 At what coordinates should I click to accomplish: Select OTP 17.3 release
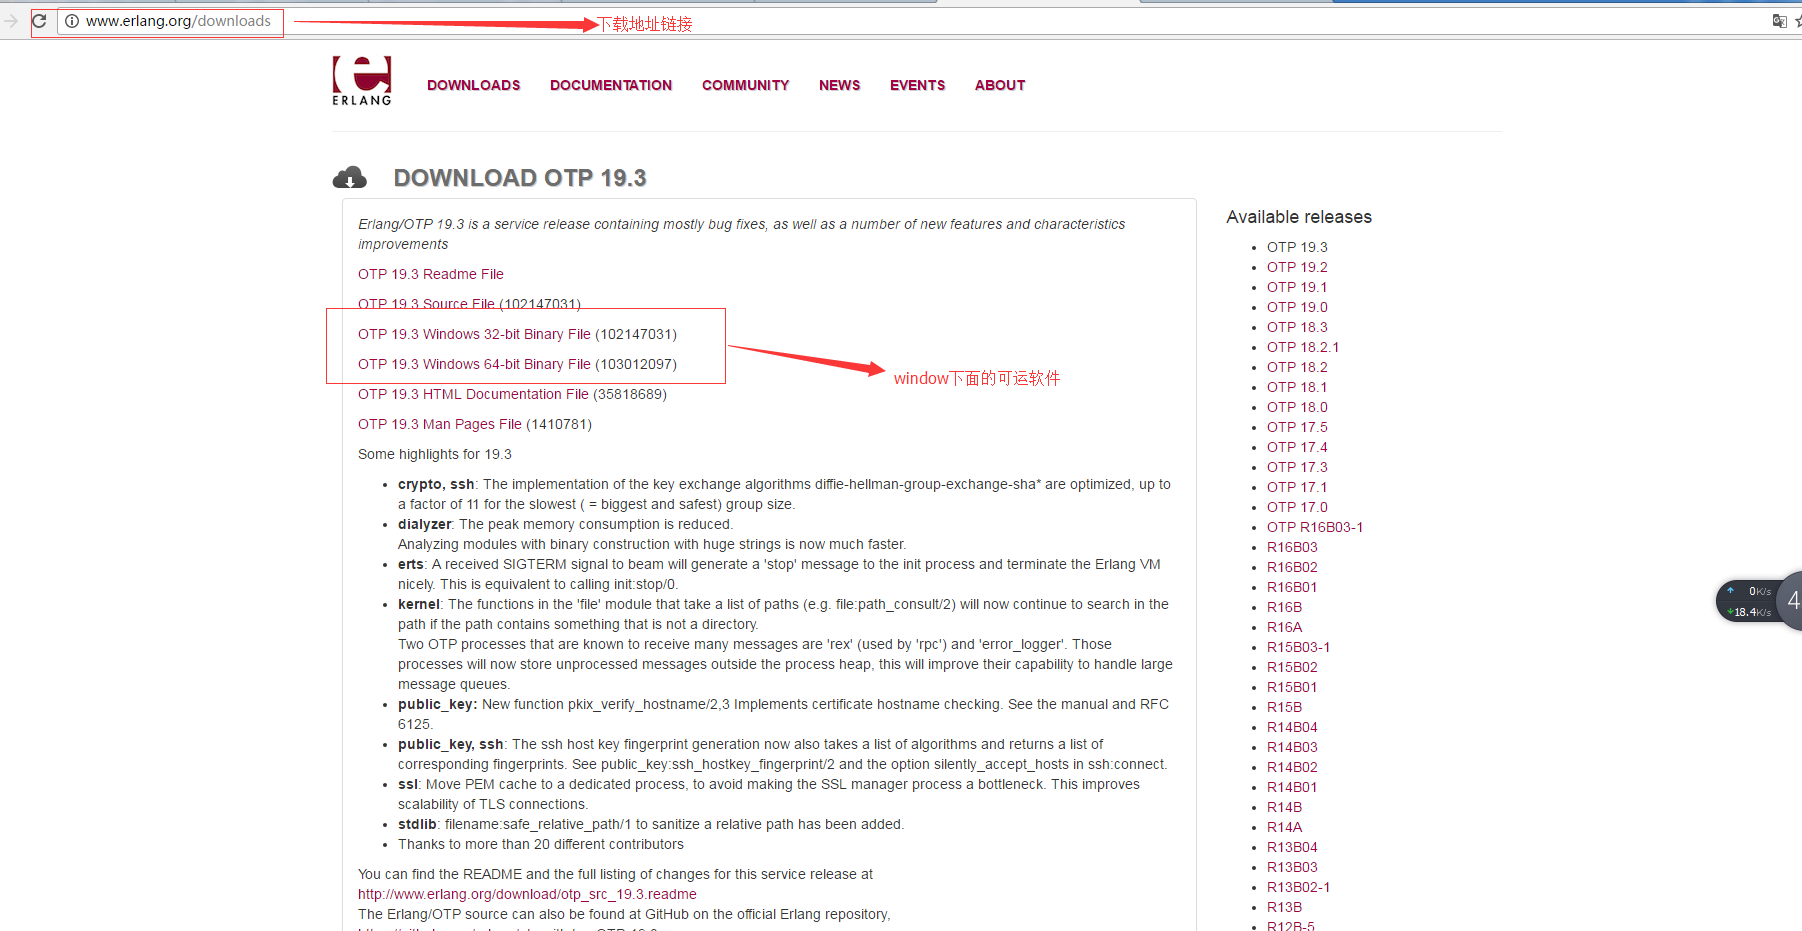1297,467
